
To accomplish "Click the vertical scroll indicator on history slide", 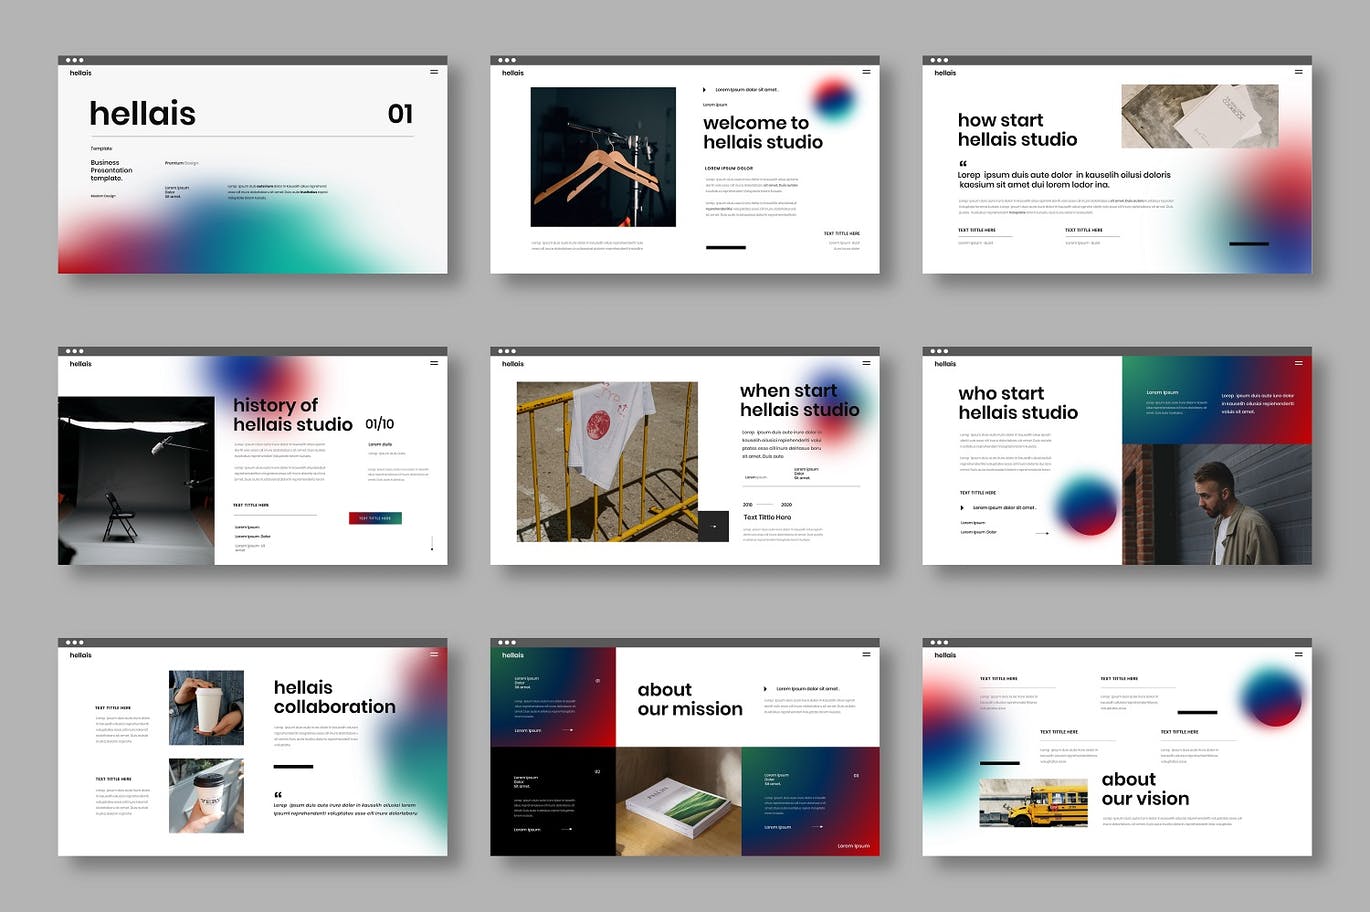I will click(432, 543).
